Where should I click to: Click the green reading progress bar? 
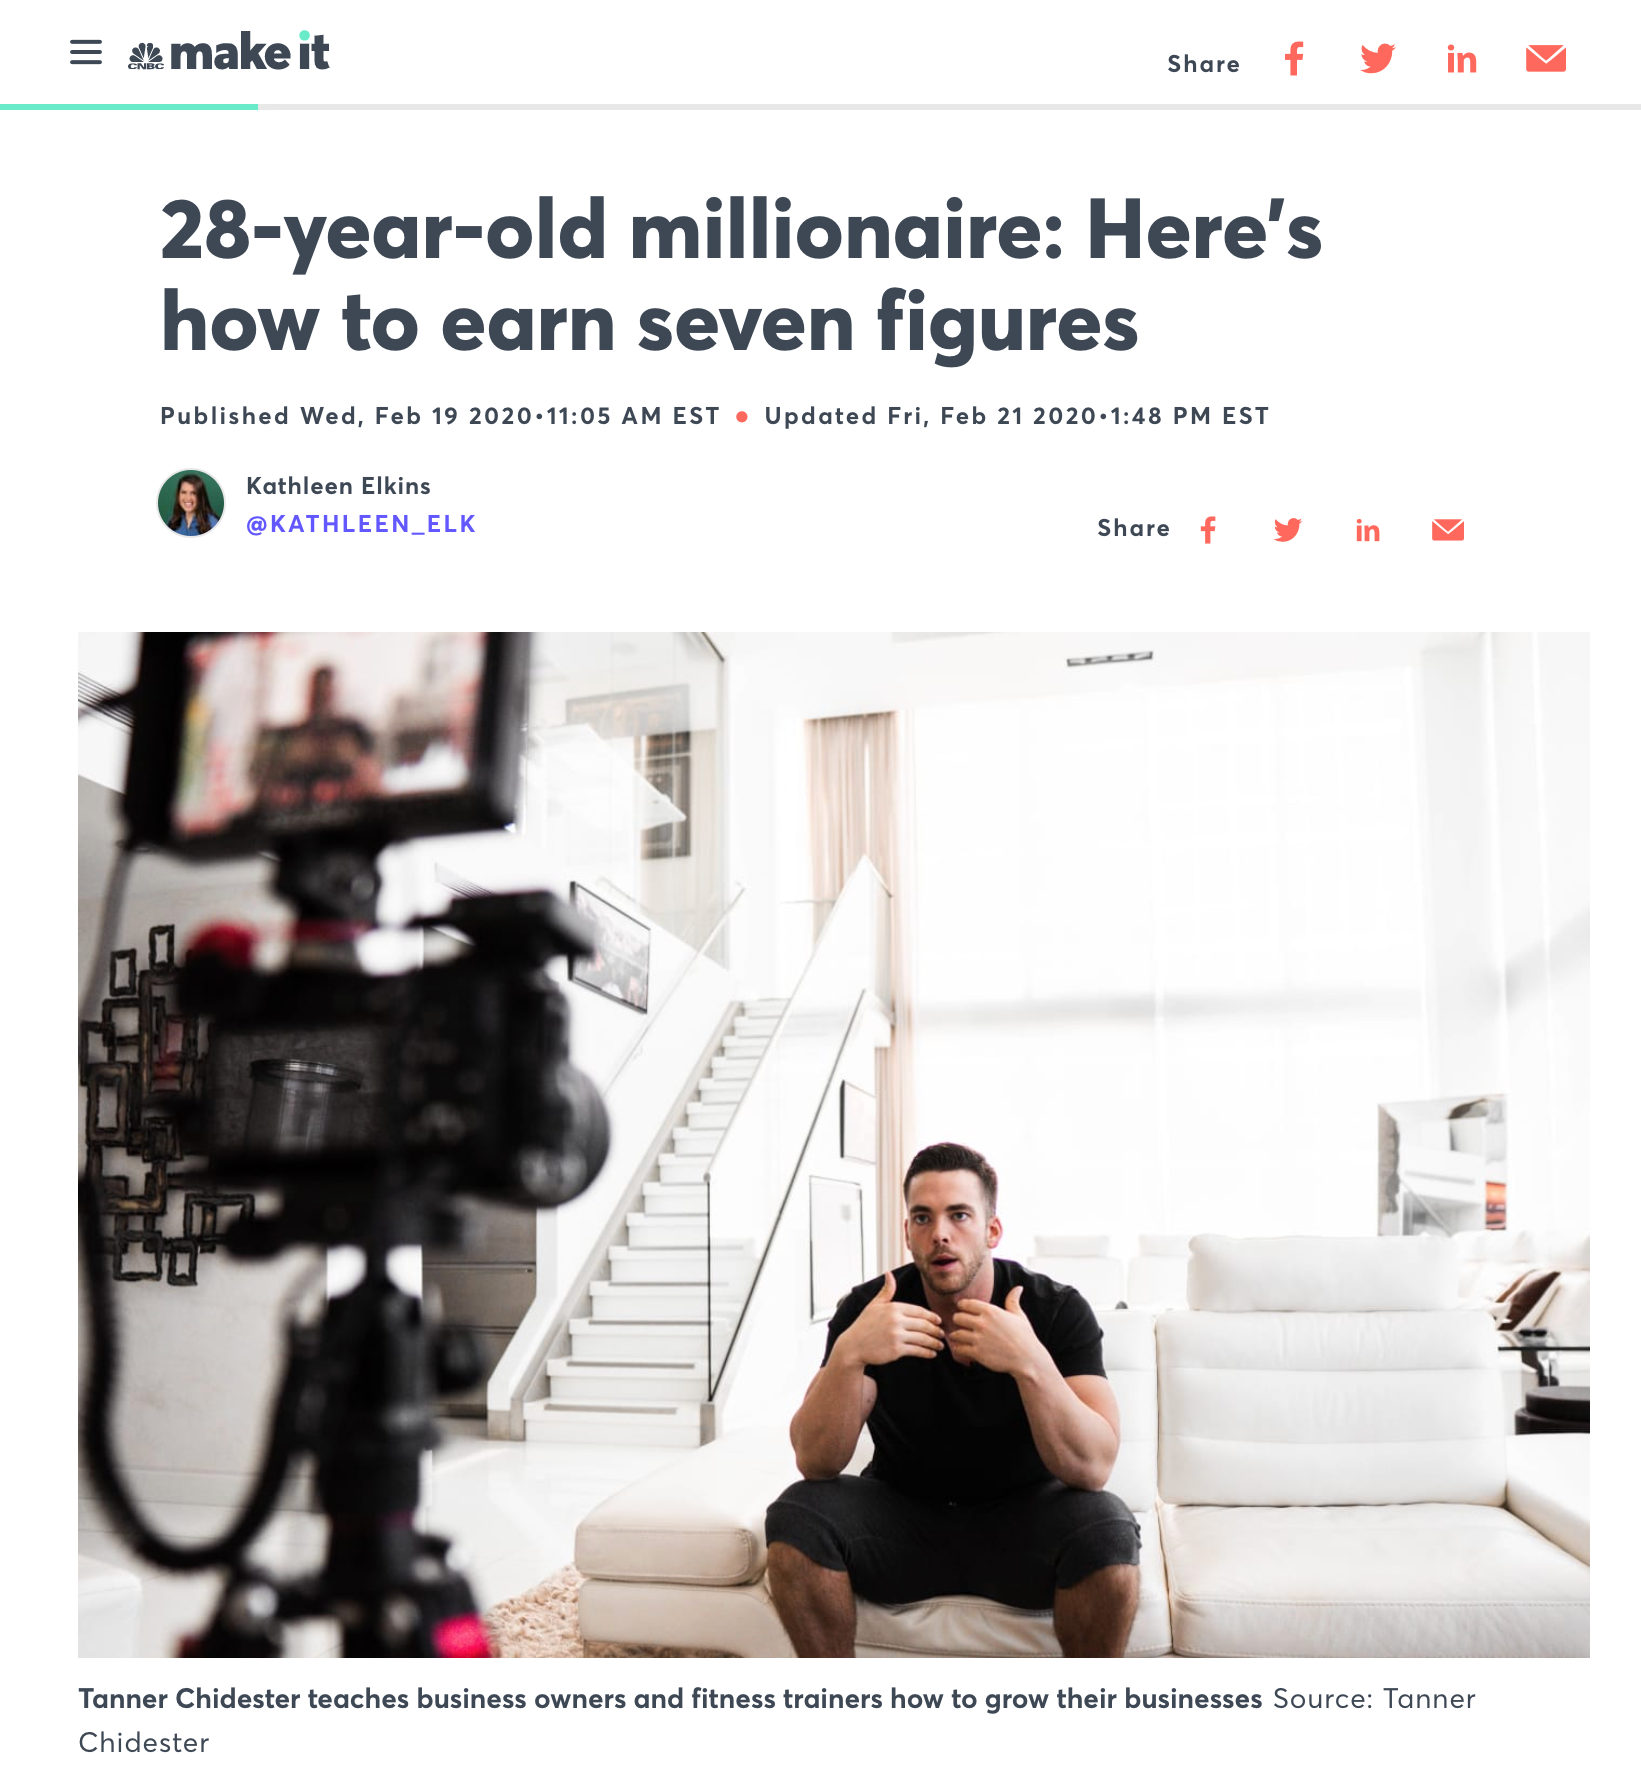129,106
